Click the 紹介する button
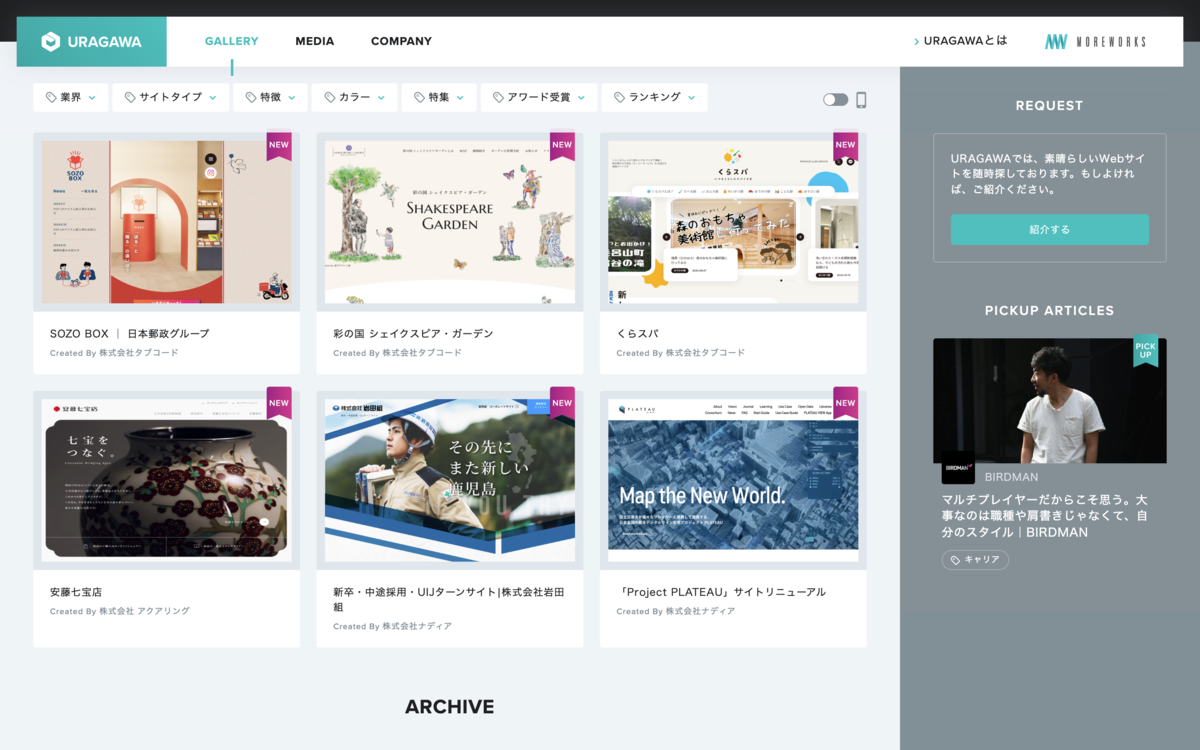1200x750 pixels. (1049, 229)
